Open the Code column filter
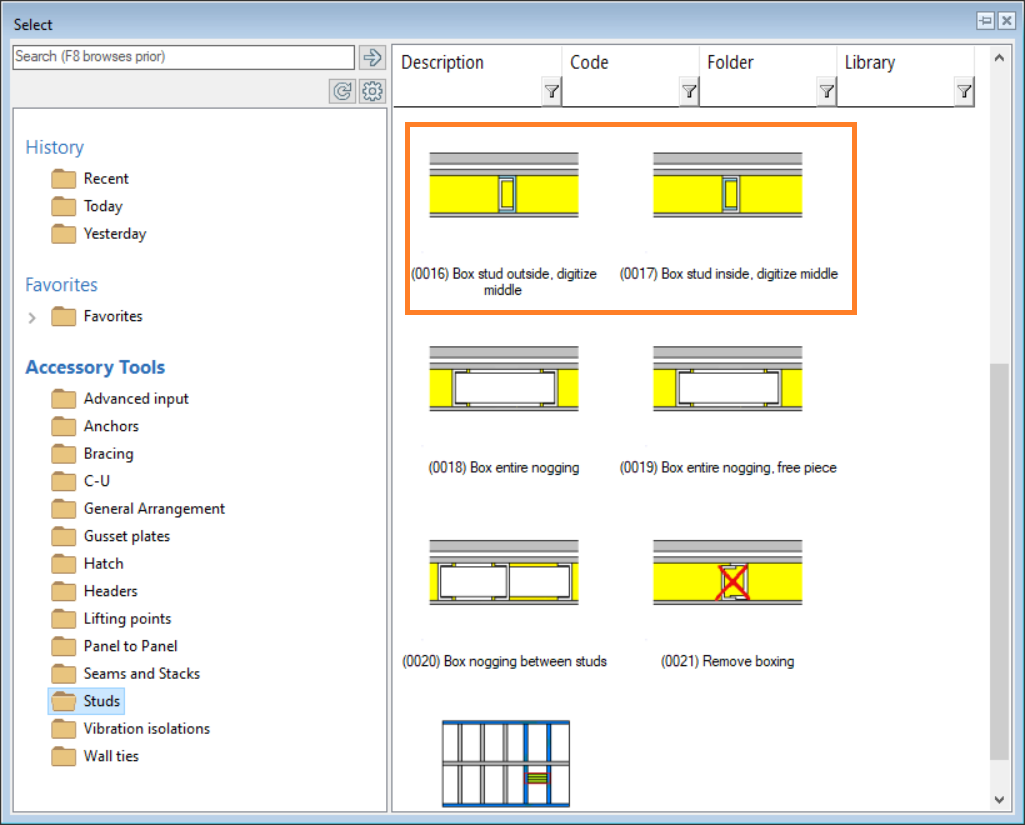 (688, 92)
